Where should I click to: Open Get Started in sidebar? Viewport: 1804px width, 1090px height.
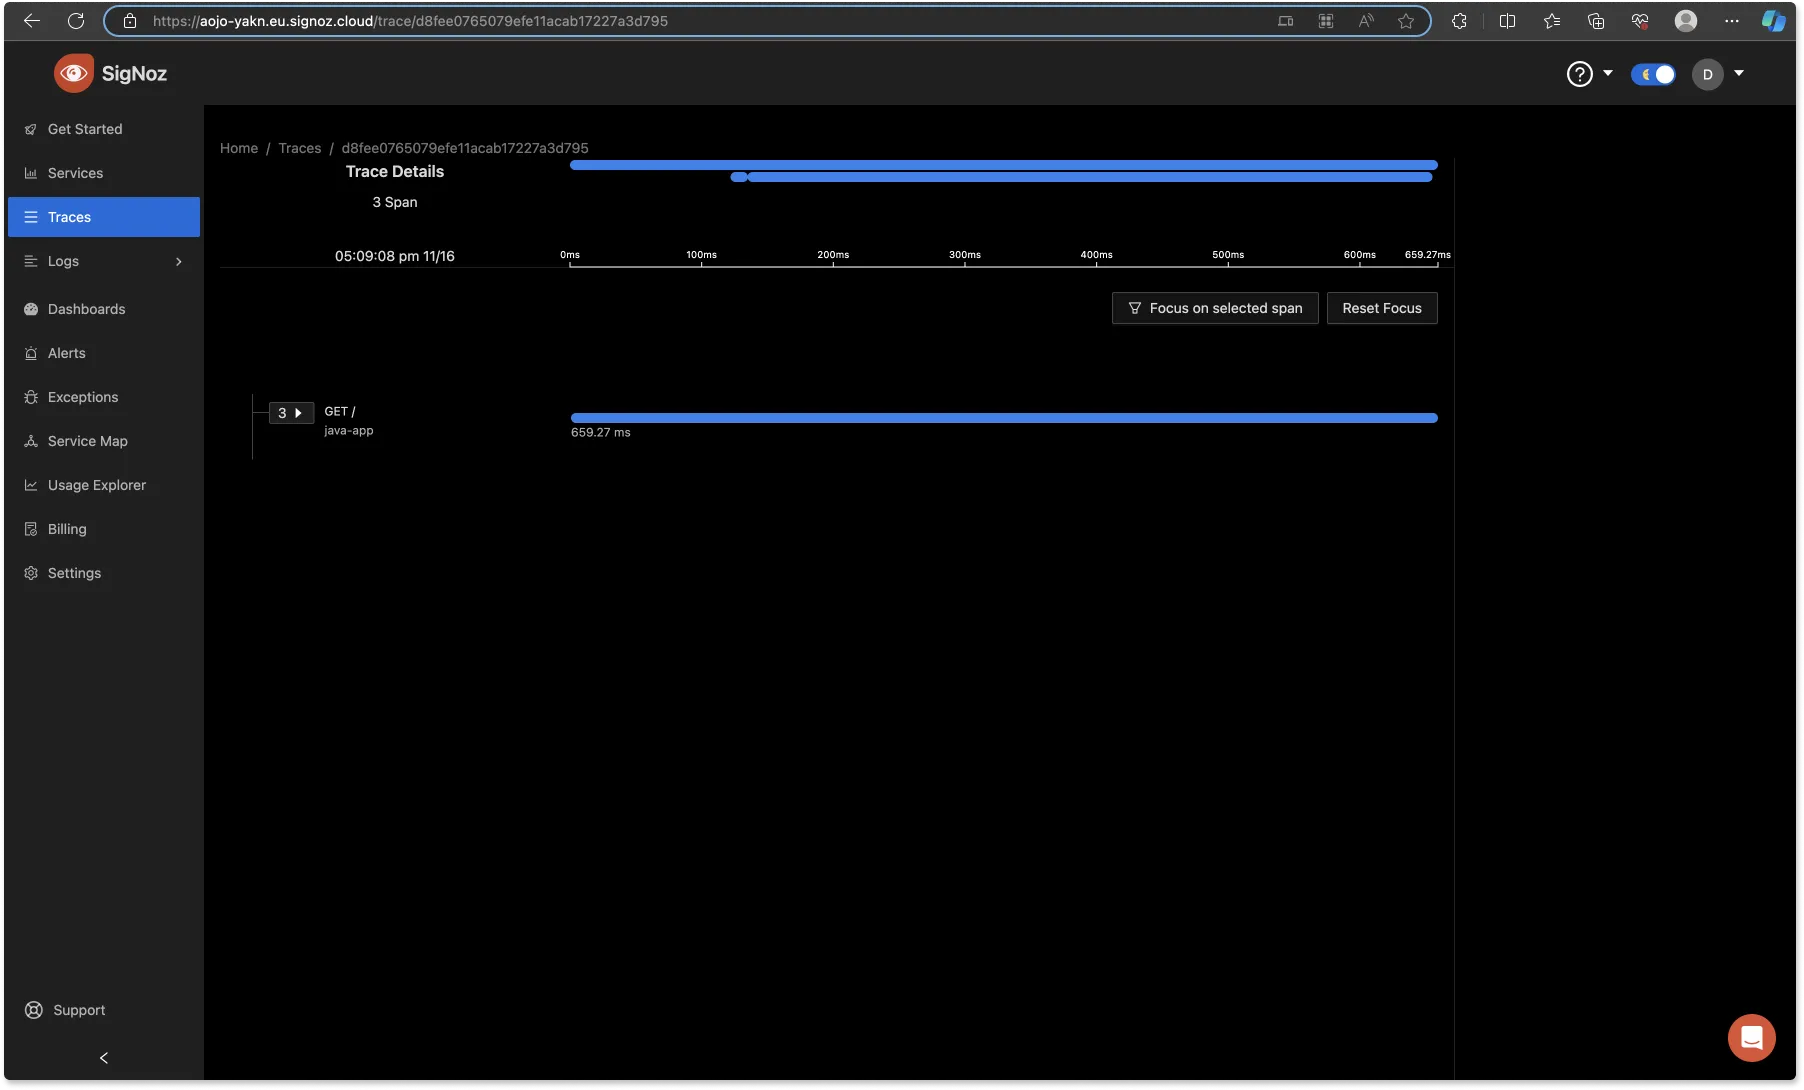(104, 129)
